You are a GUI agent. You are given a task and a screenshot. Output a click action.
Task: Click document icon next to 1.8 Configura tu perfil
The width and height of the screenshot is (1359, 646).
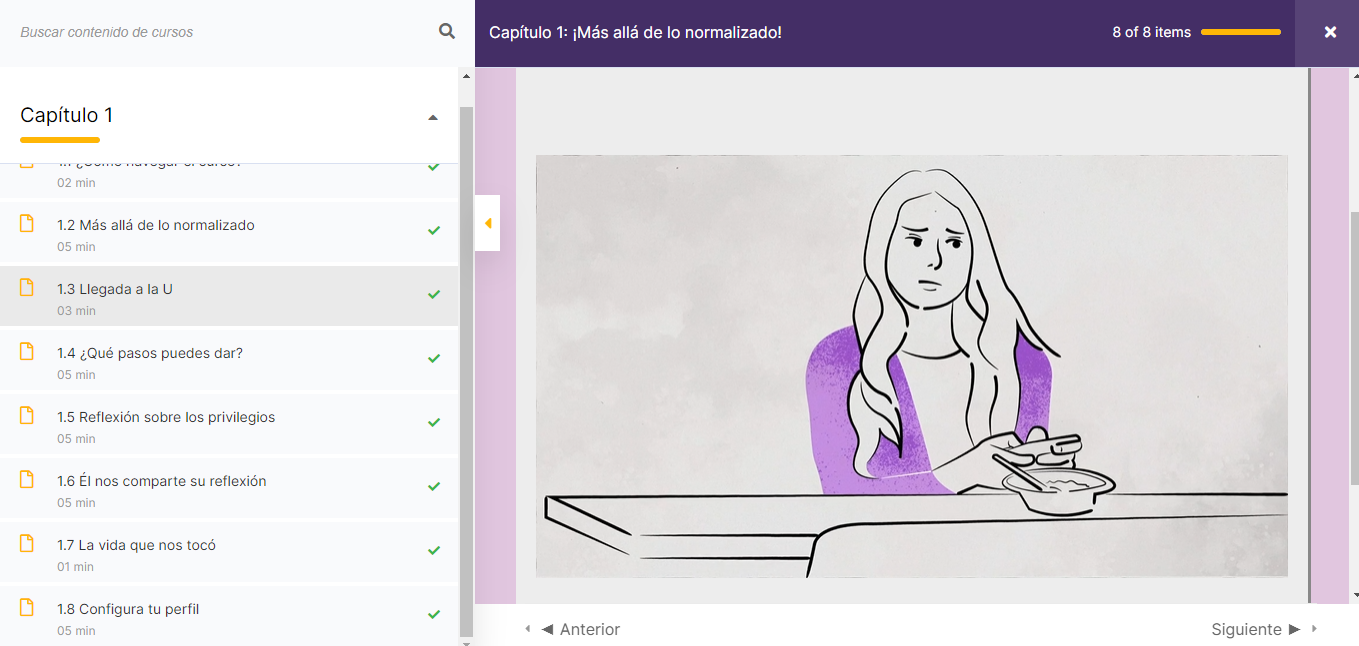[28, 607]
